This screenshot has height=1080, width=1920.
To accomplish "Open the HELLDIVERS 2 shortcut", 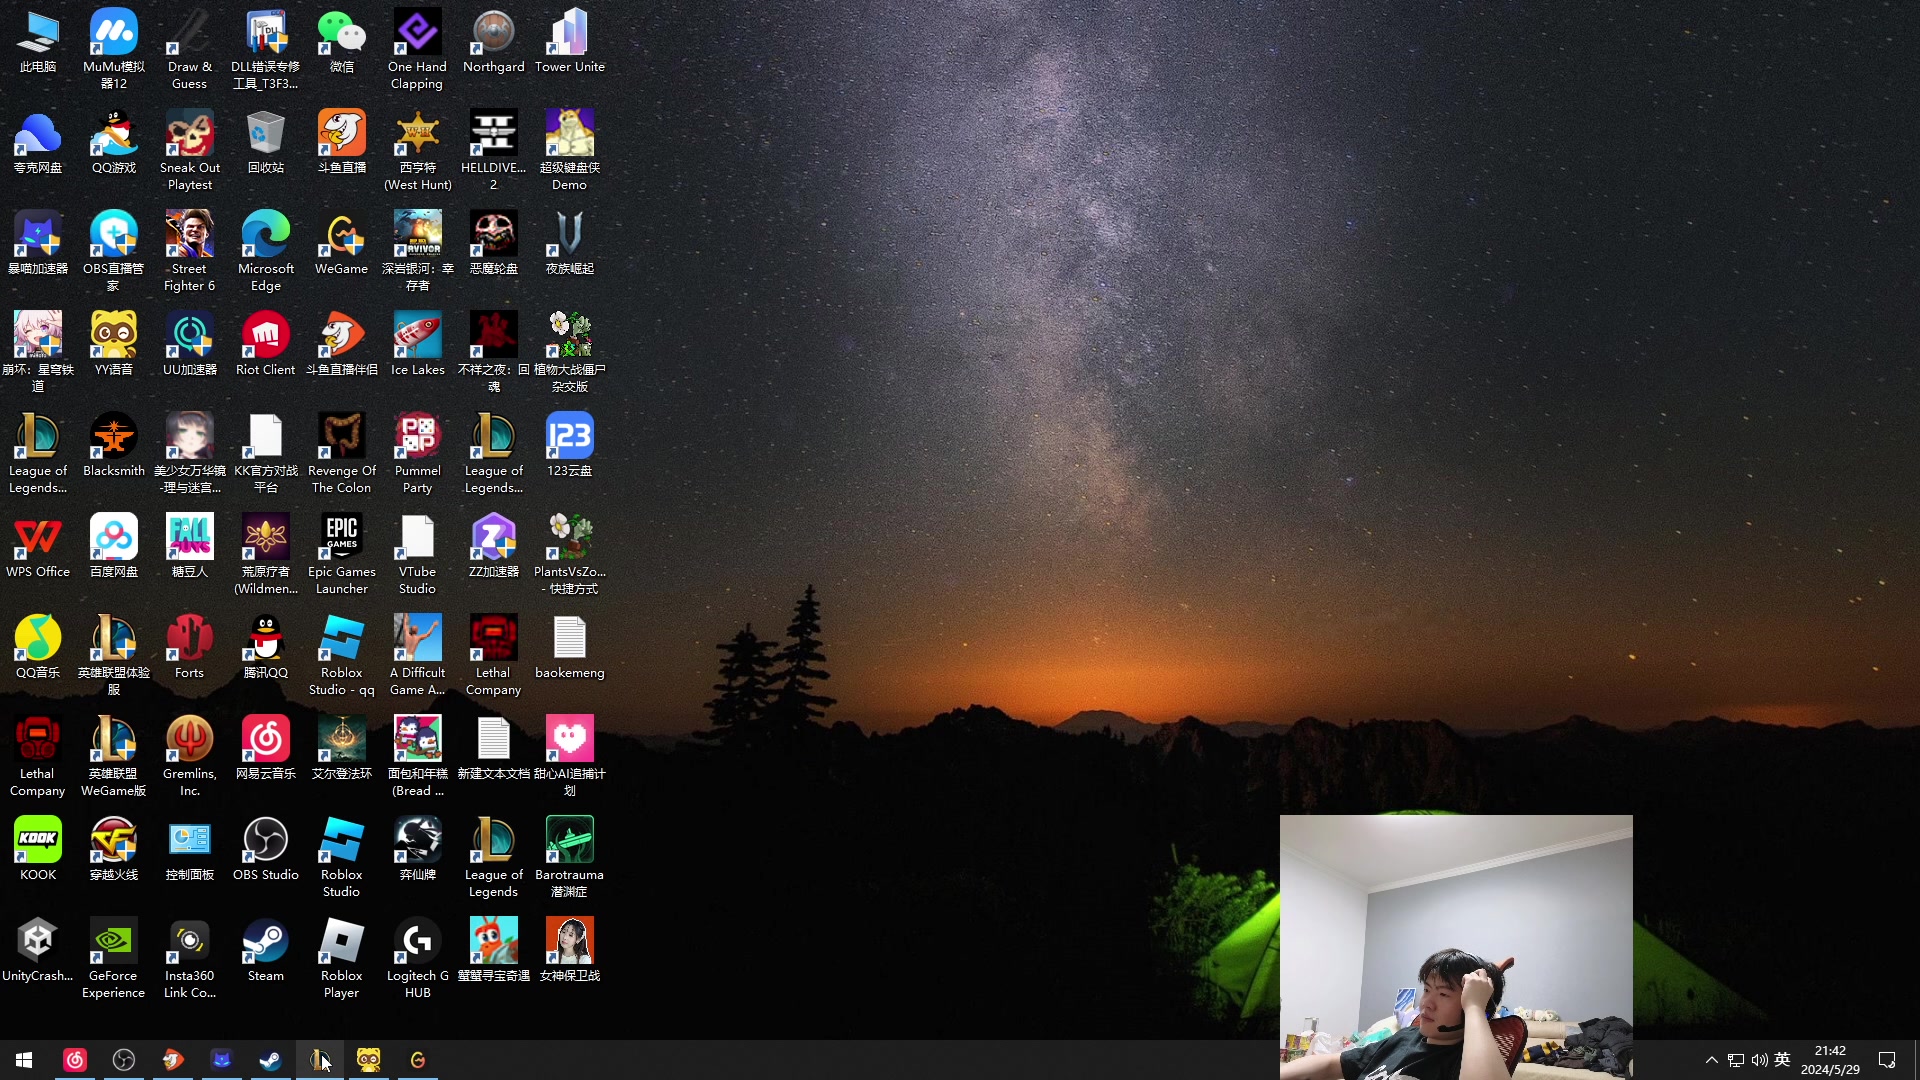I will [493, 151].
